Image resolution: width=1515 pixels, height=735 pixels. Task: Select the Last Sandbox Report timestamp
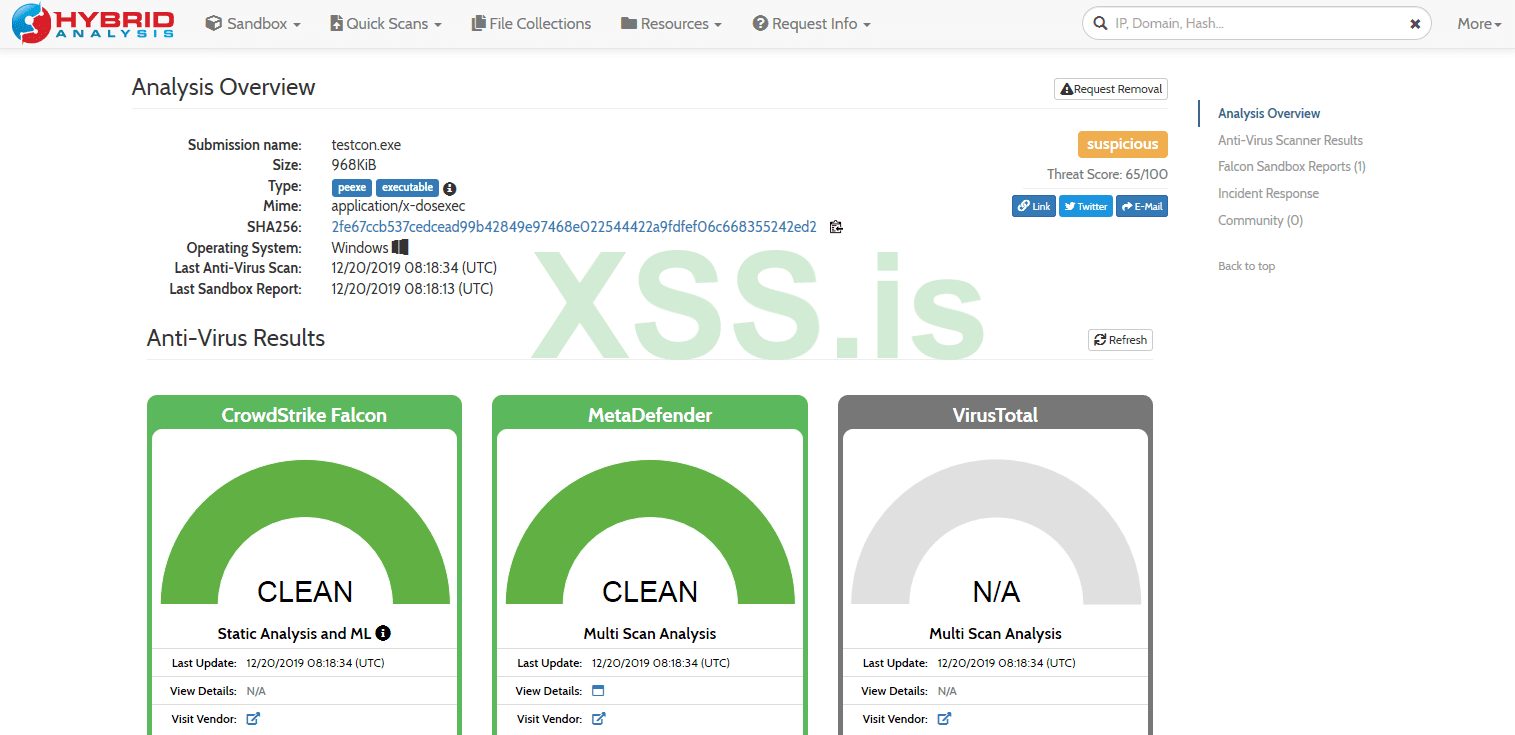click(412, 289)
